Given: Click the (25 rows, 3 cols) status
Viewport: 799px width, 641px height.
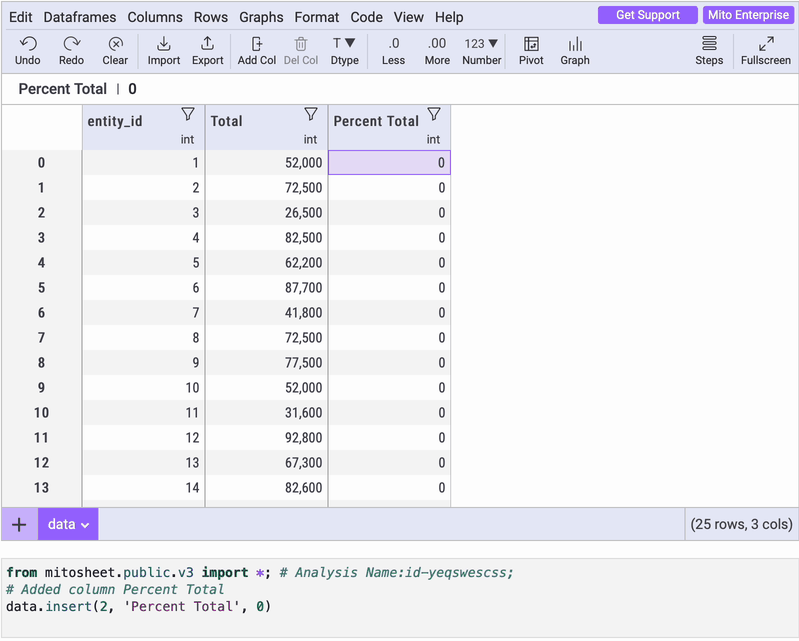Looking at the screenshot, I should tap(741, 524).
